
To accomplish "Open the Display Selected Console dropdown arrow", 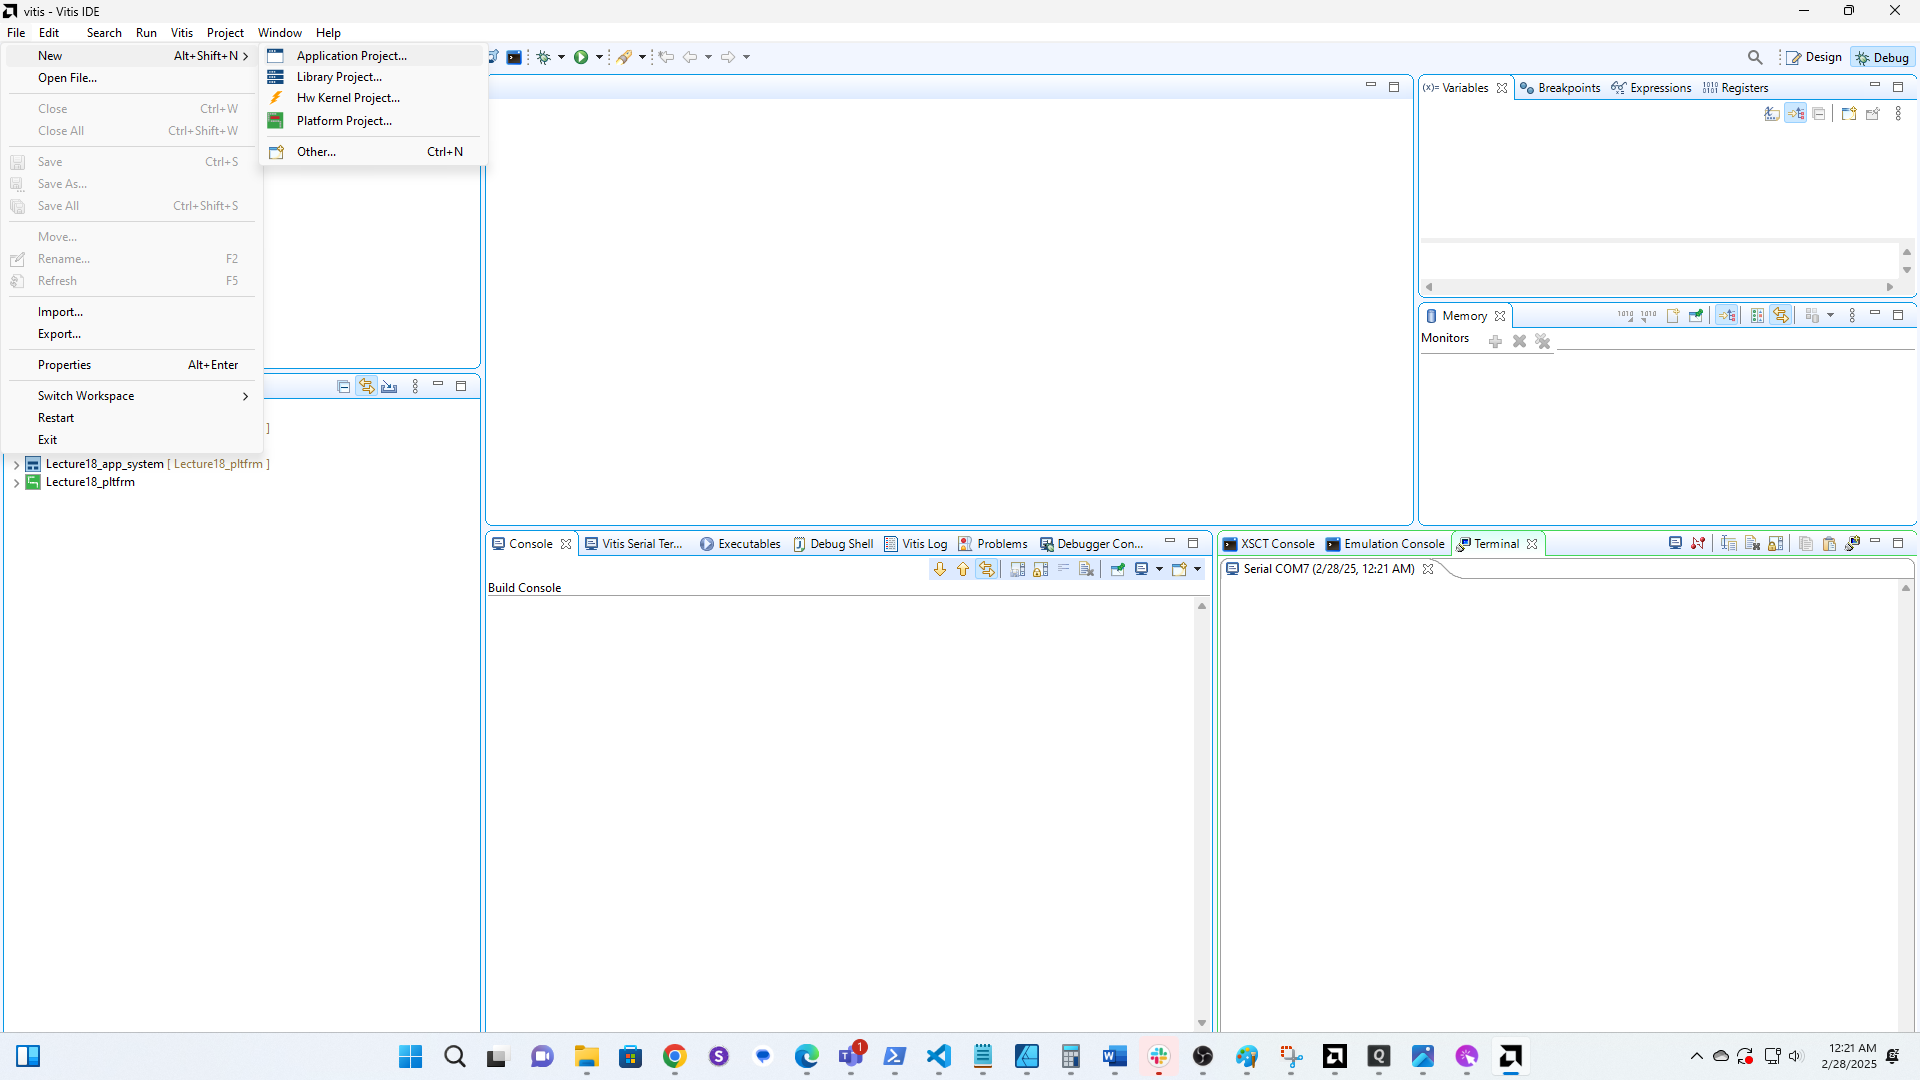I will pyautogui.click(x=1160, y=570).
